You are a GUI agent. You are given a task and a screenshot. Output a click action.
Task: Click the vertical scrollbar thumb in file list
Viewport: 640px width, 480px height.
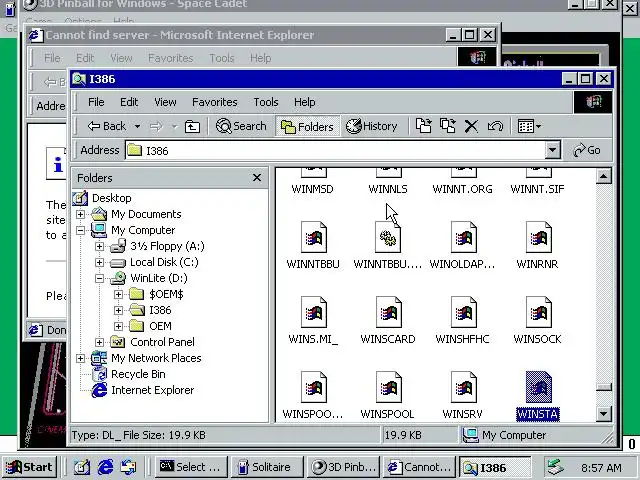(x=603, y=387)
